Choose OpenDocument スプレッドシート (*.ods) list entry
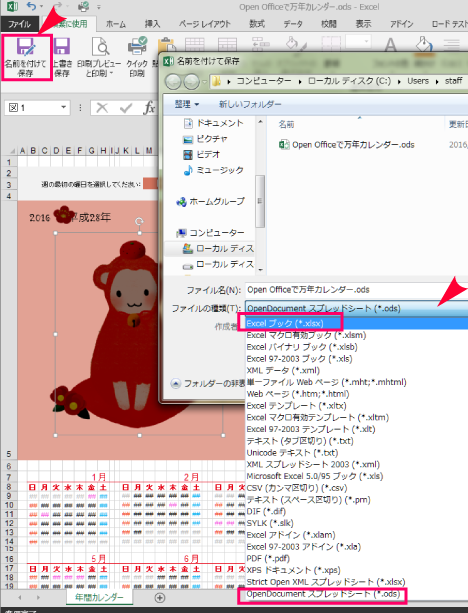 coord(323,594)
